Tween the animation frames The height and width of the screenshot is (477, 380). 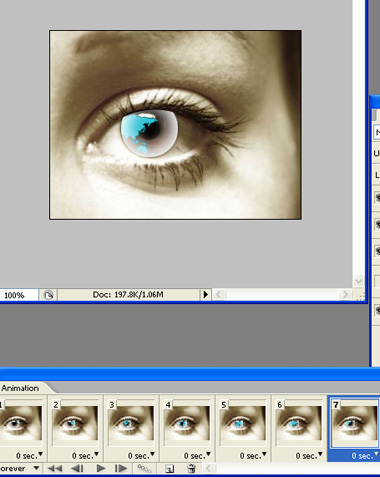coord(145,468)
